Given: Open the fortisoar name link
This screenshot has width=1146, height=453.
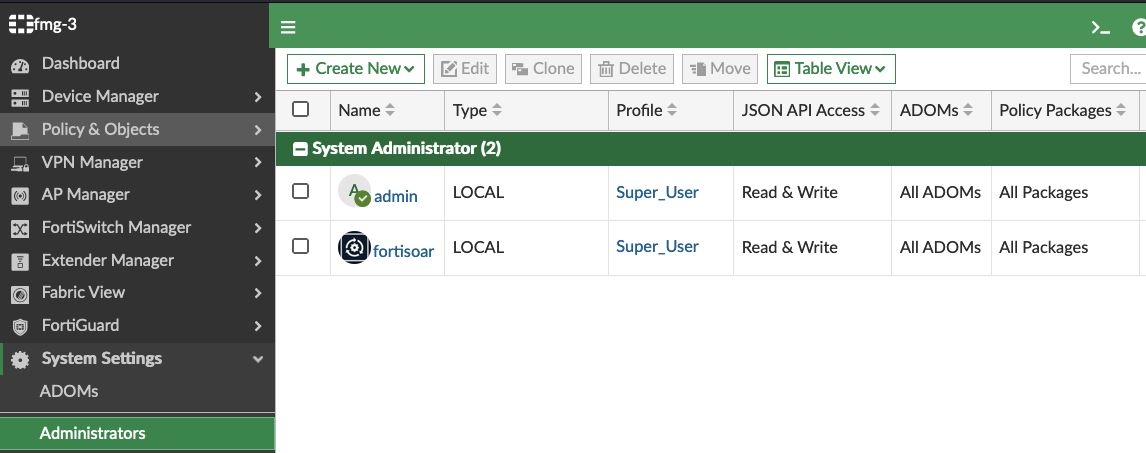Looking at the screenshot, I should pyautogui.click(x=403, y=252).
